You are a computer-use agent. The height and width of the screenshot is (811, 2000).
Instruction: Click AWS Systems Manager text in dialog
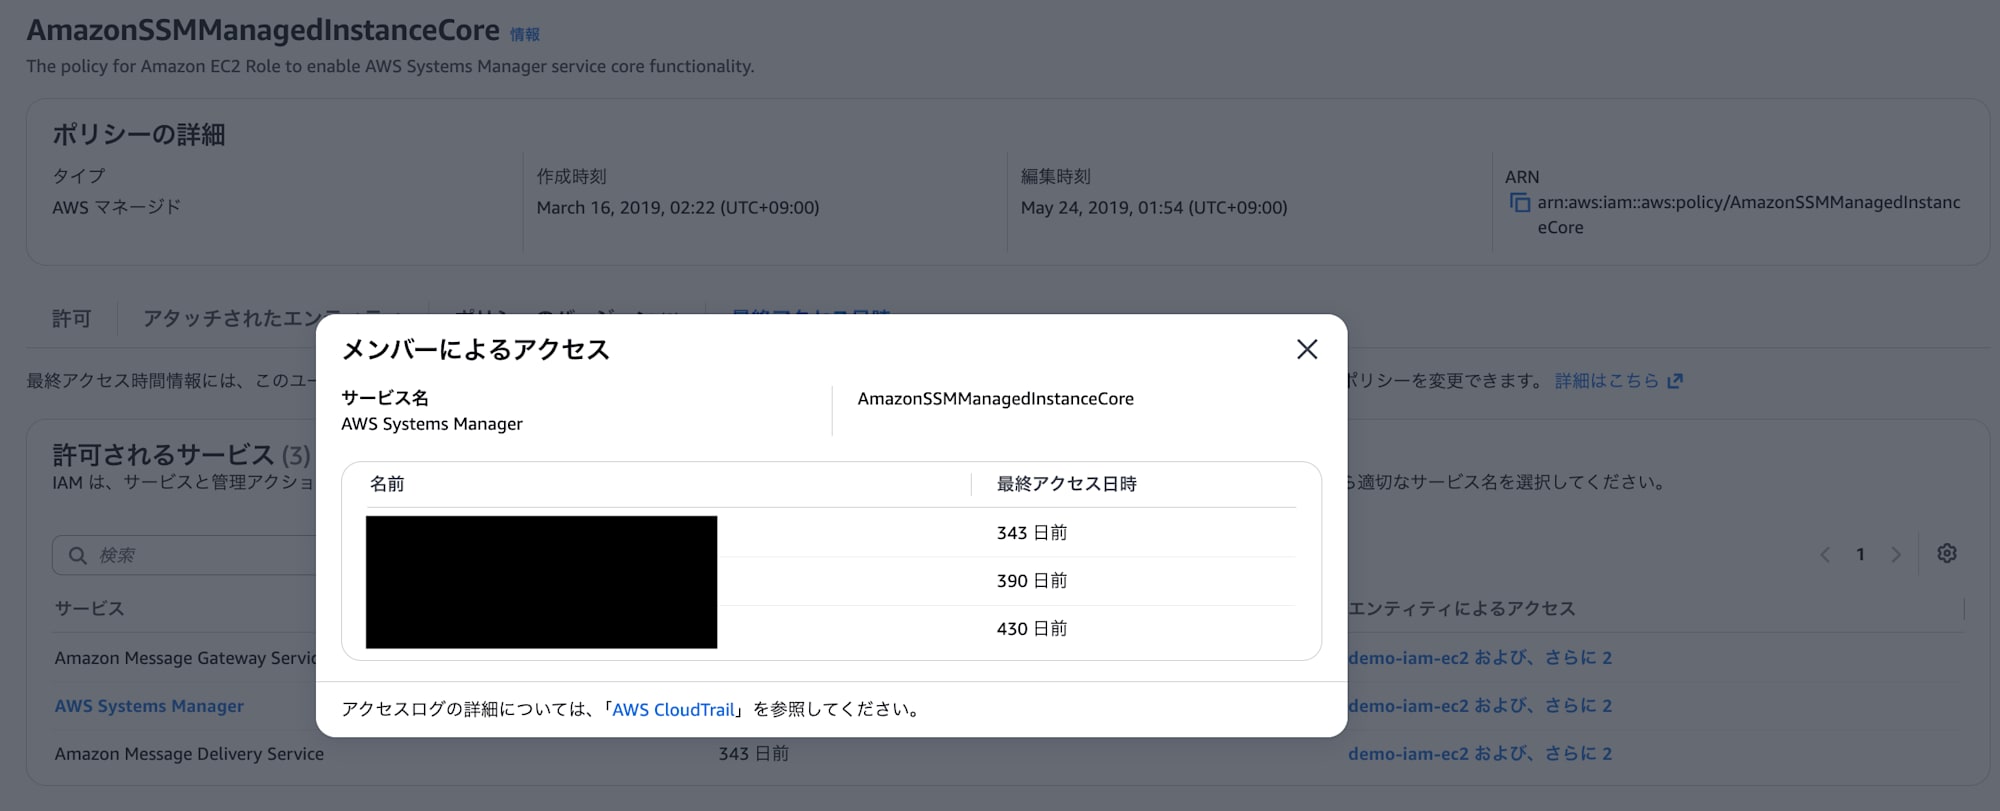coord(432,424)
